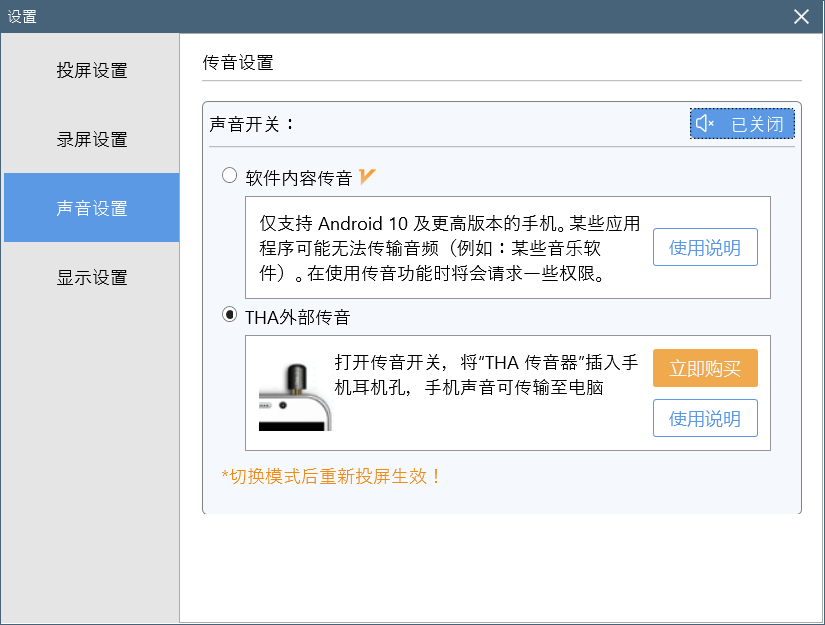Viewport: 825px width, 625px height.
Task: Open the 录屏设置 tab
Action: 92,139
